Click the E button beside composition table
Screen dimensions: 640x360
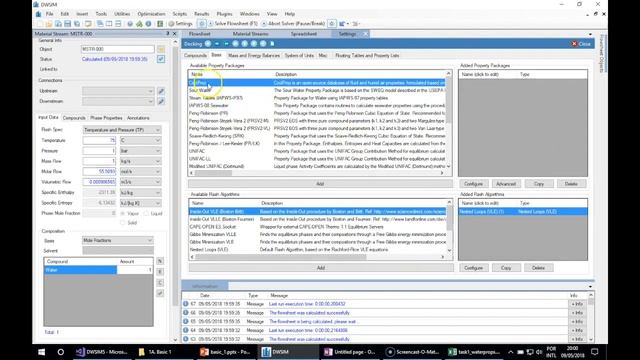(x=160, y=271)
